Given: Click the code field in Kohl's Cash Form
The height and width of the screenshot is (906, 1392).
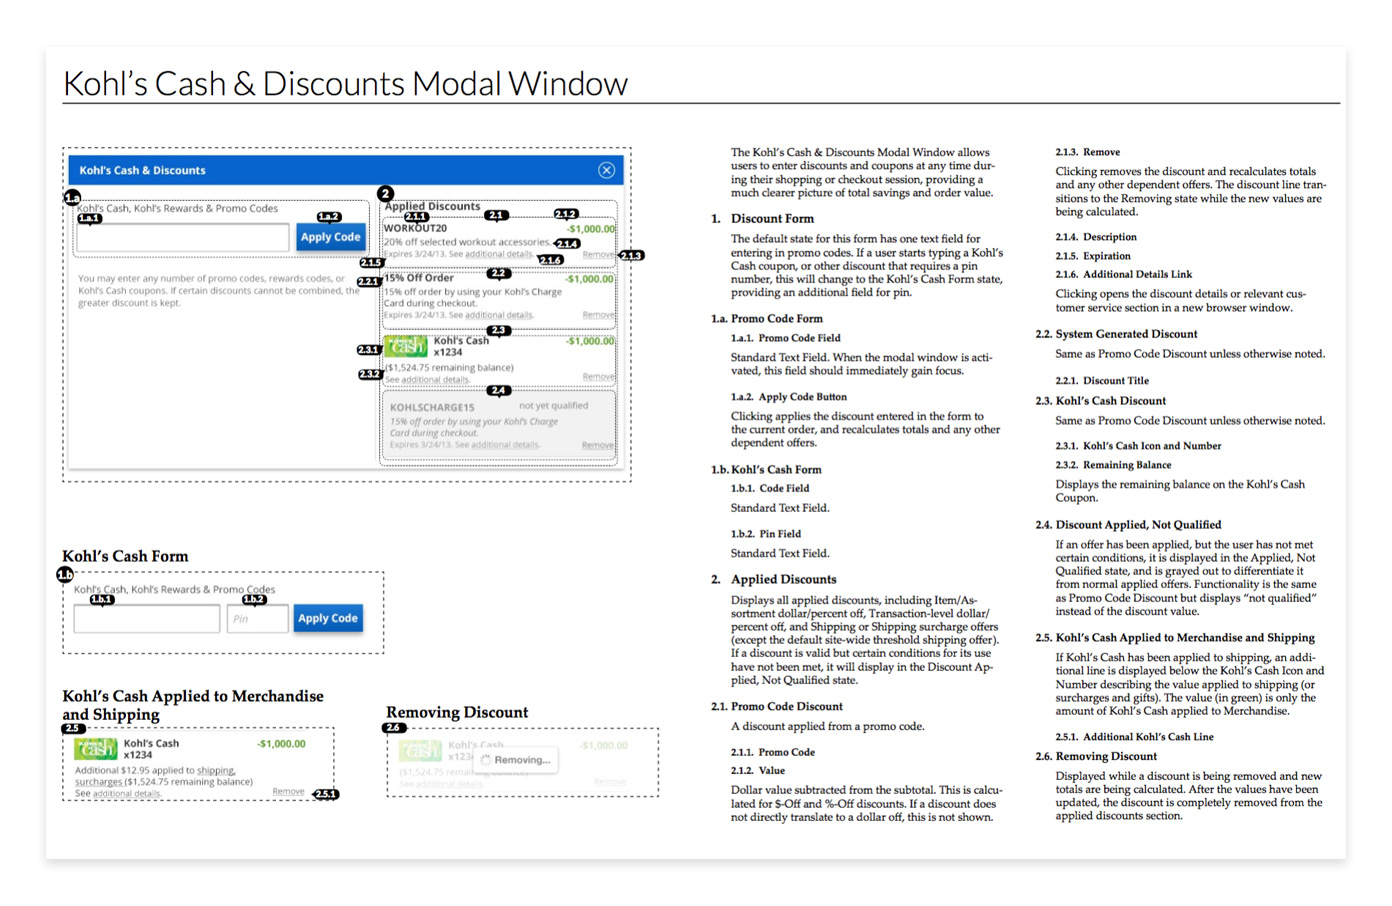Looking at the screenshot, I should tap(147, 618).
